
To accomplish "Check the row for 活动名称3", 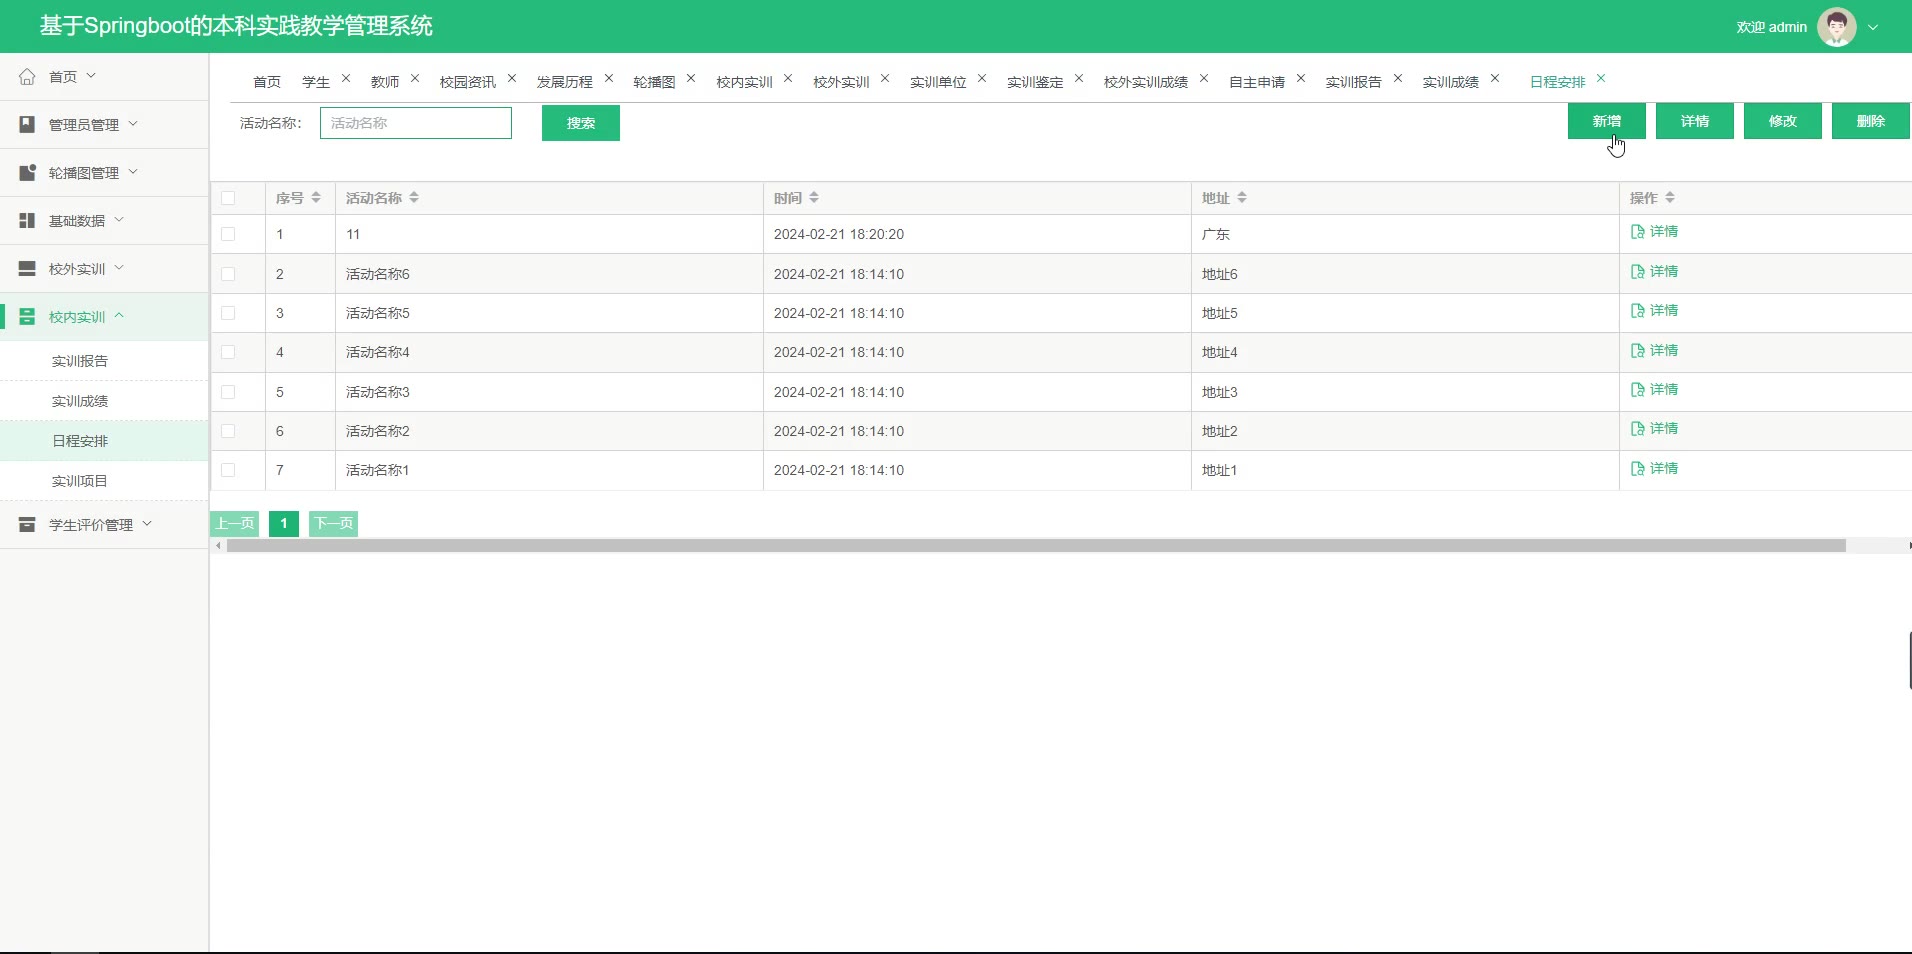I will click(x=228, y=392).
